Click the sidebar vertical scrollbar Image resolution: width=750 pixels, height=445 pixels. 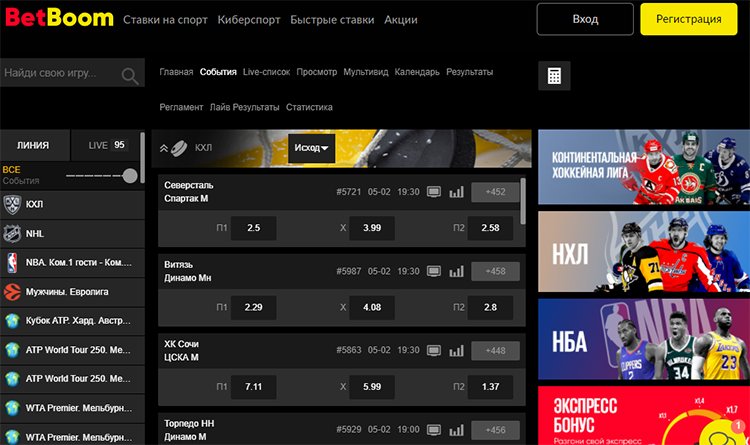[142, 158]
